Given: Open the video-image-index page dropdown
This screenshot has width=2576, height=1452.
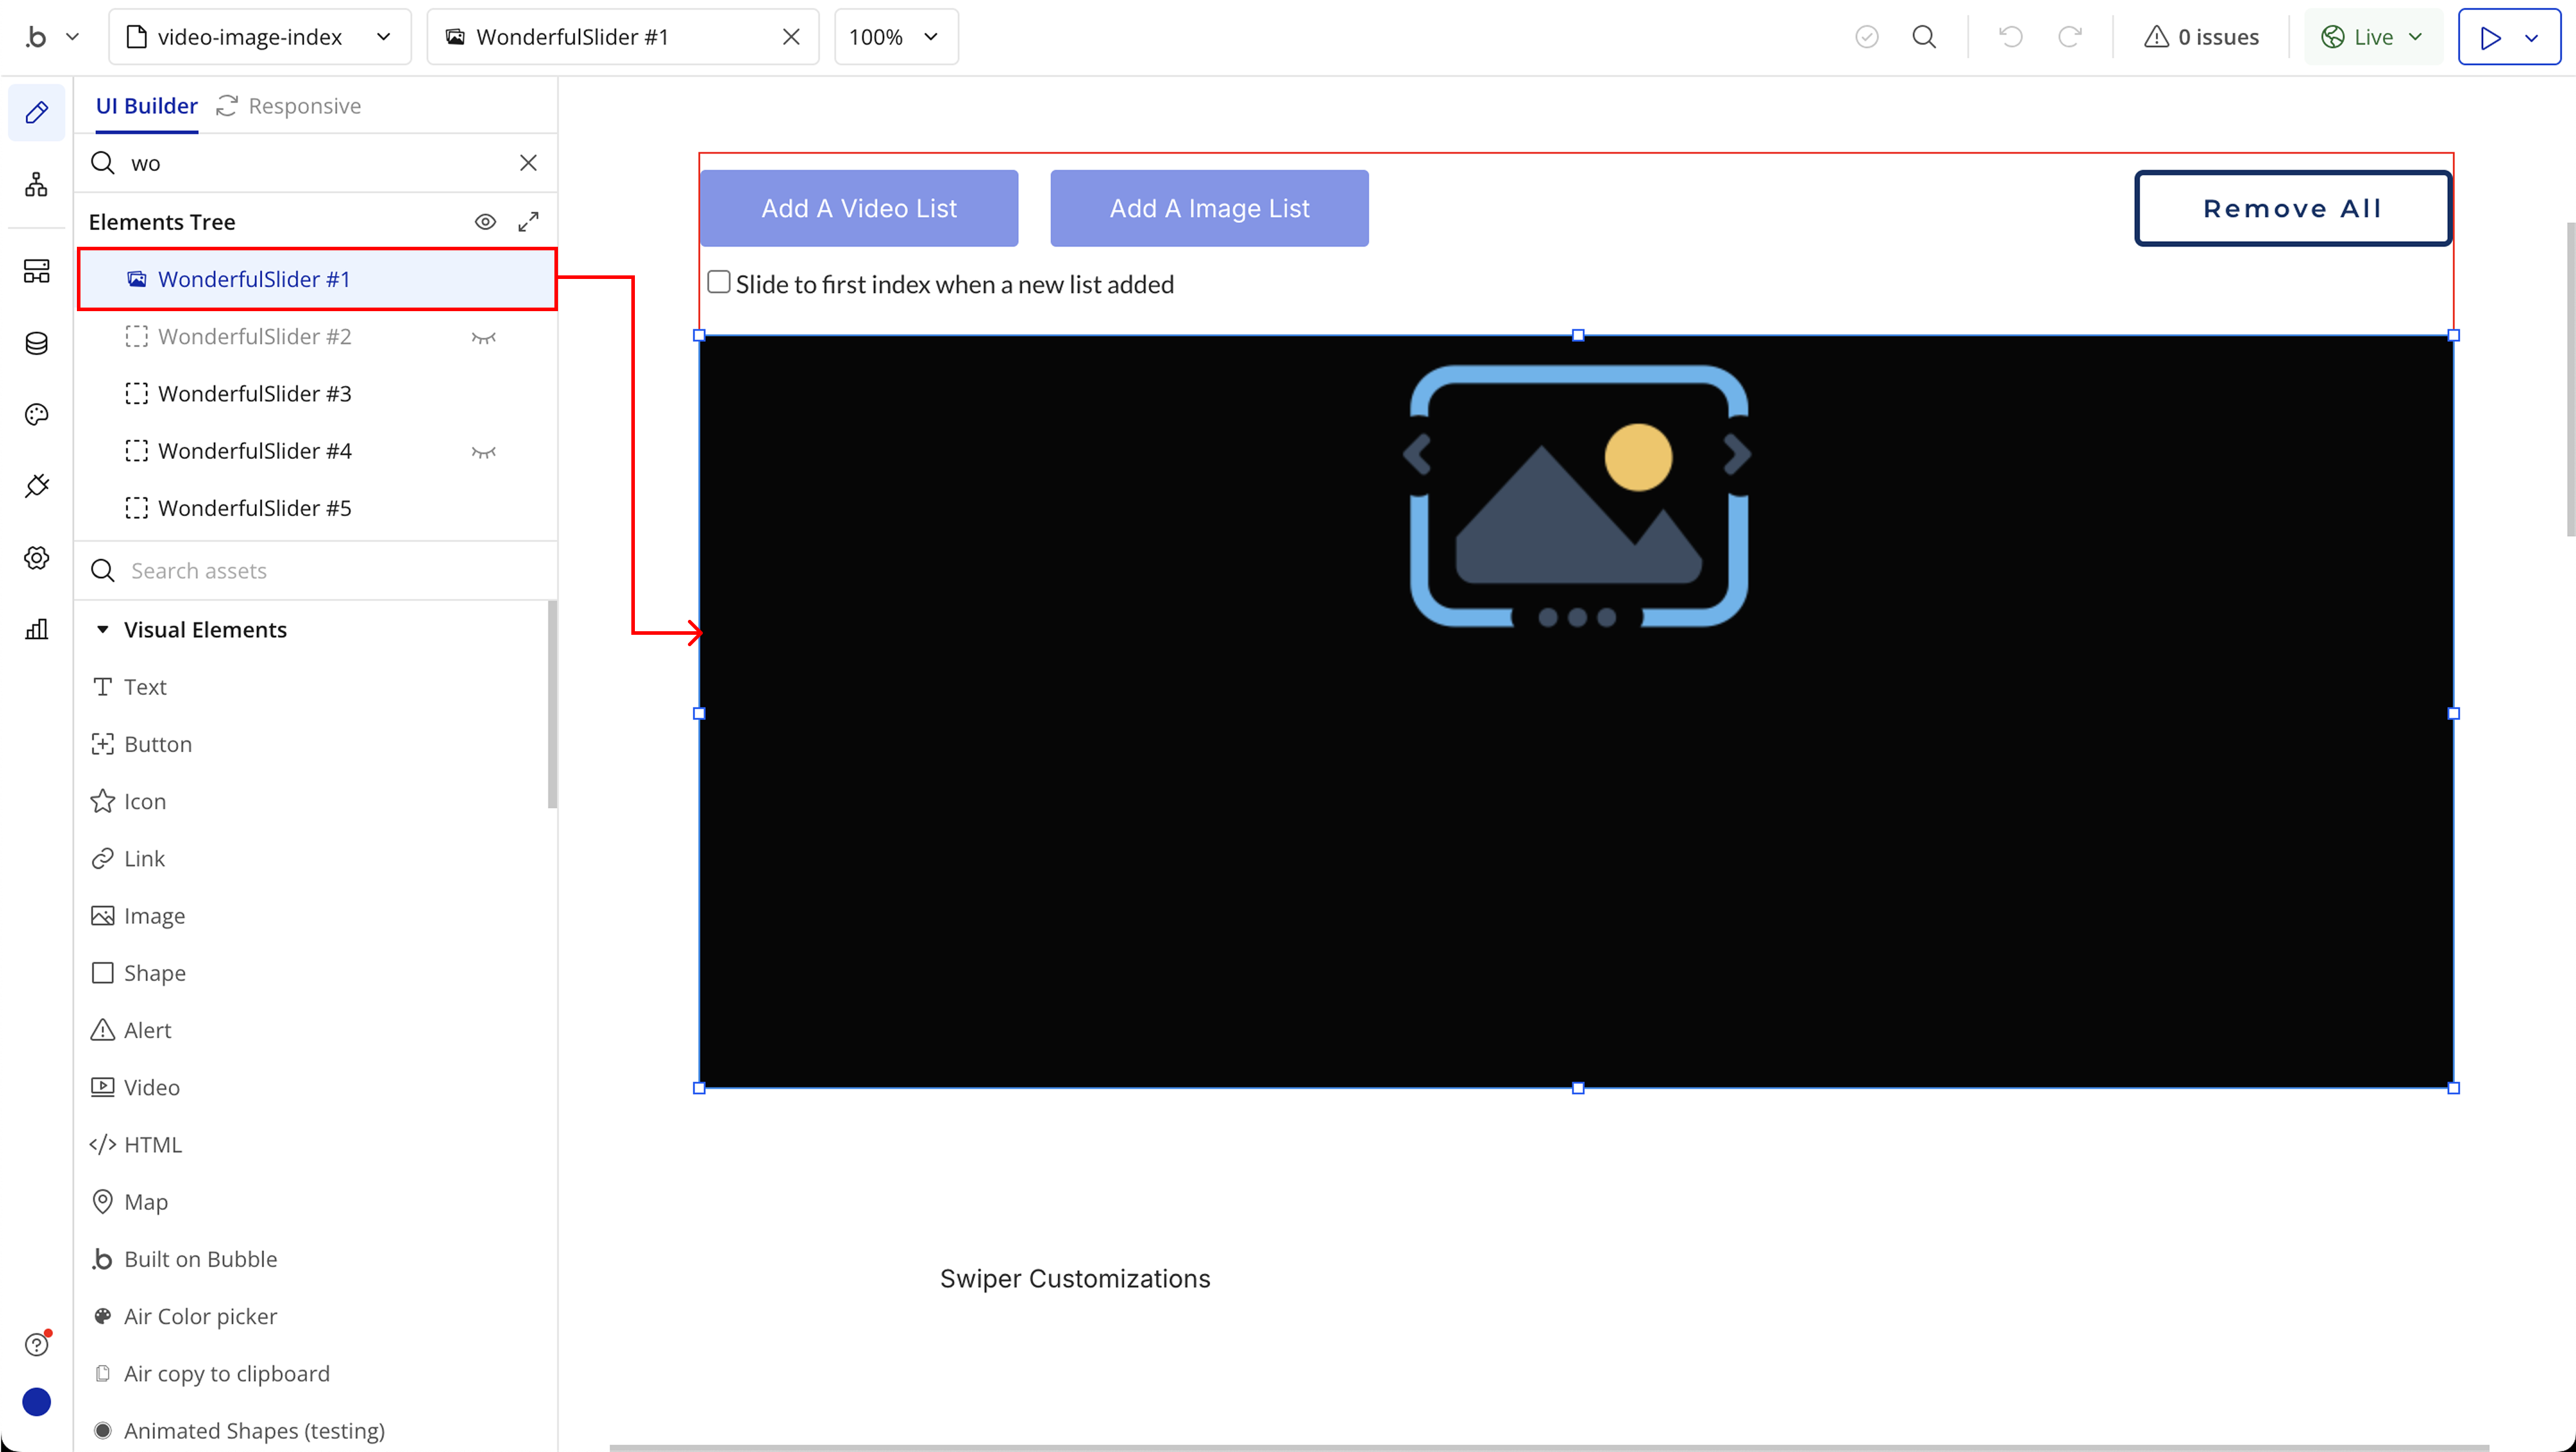Looking at the screenshot, I should pyautogui.click(x=259, y=37).
